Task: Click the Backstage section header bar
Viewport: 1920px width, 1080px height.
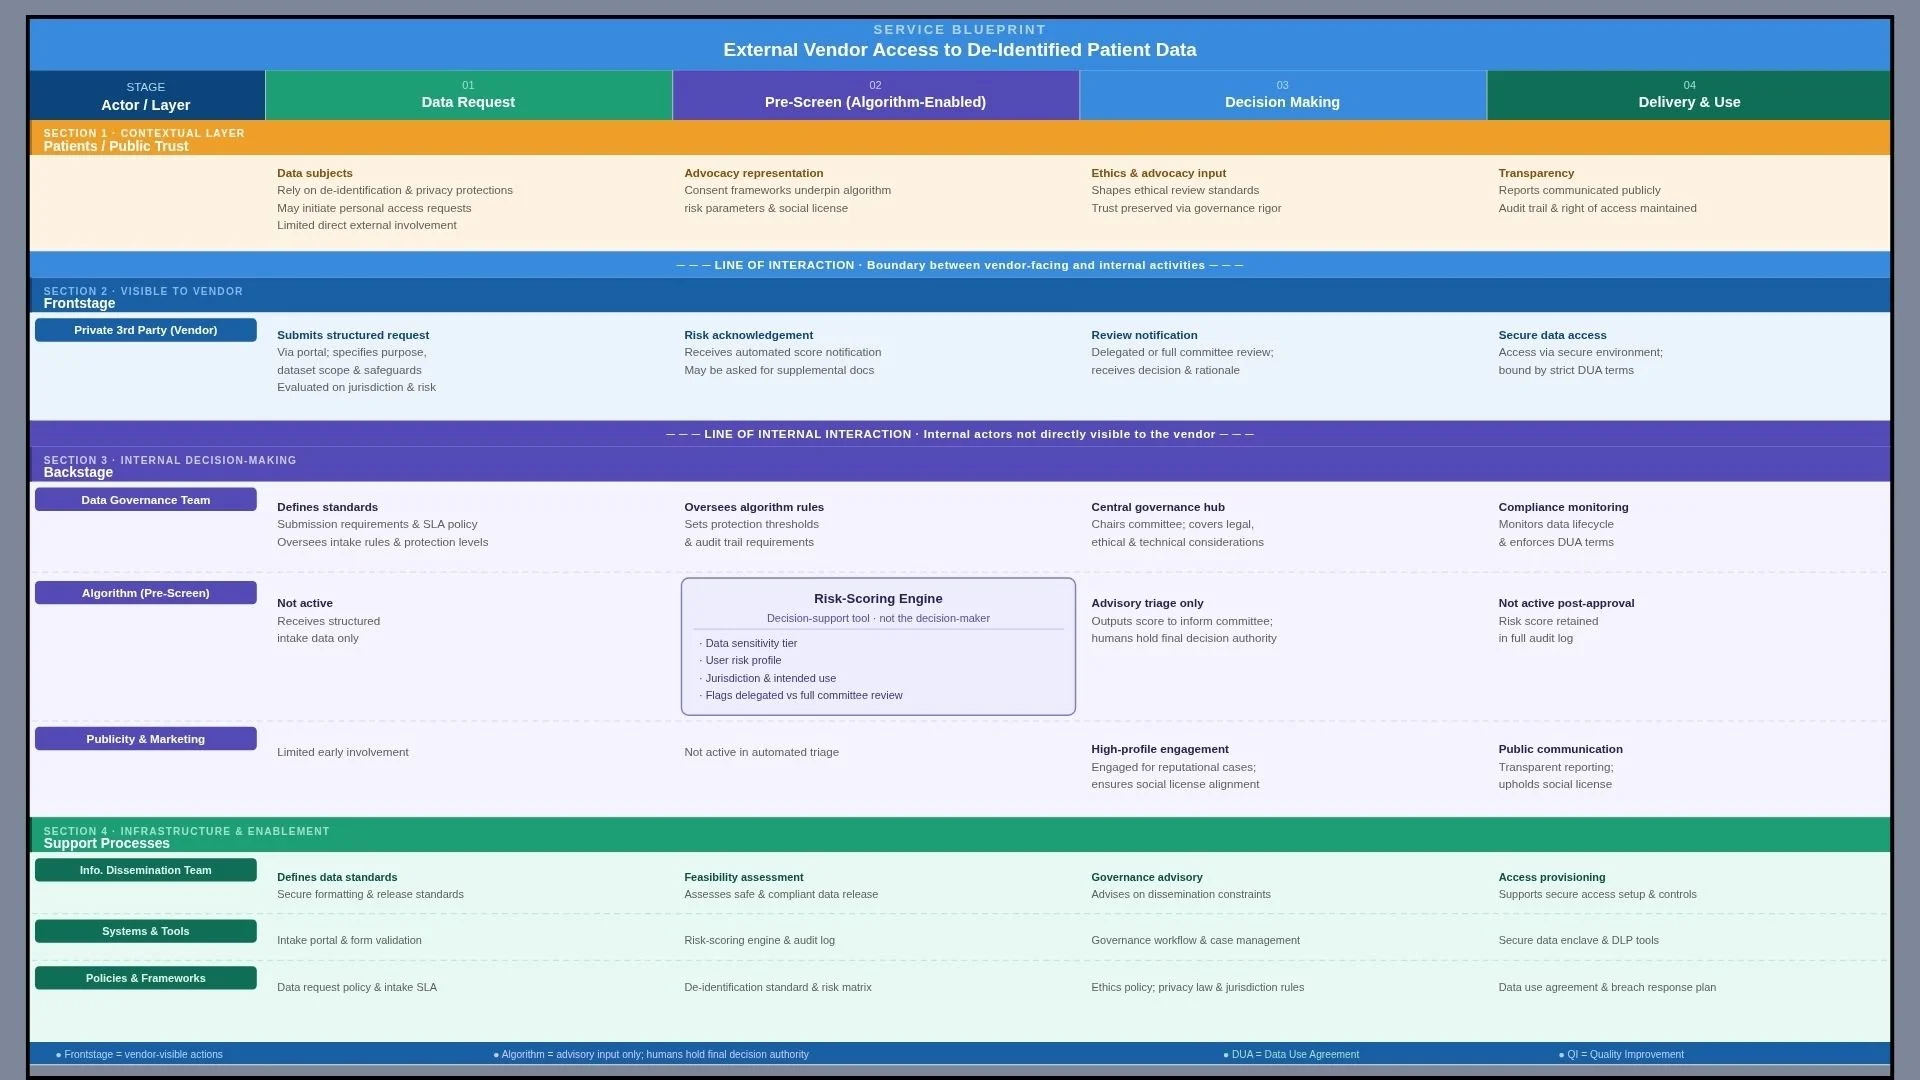Action: [78, 472]
